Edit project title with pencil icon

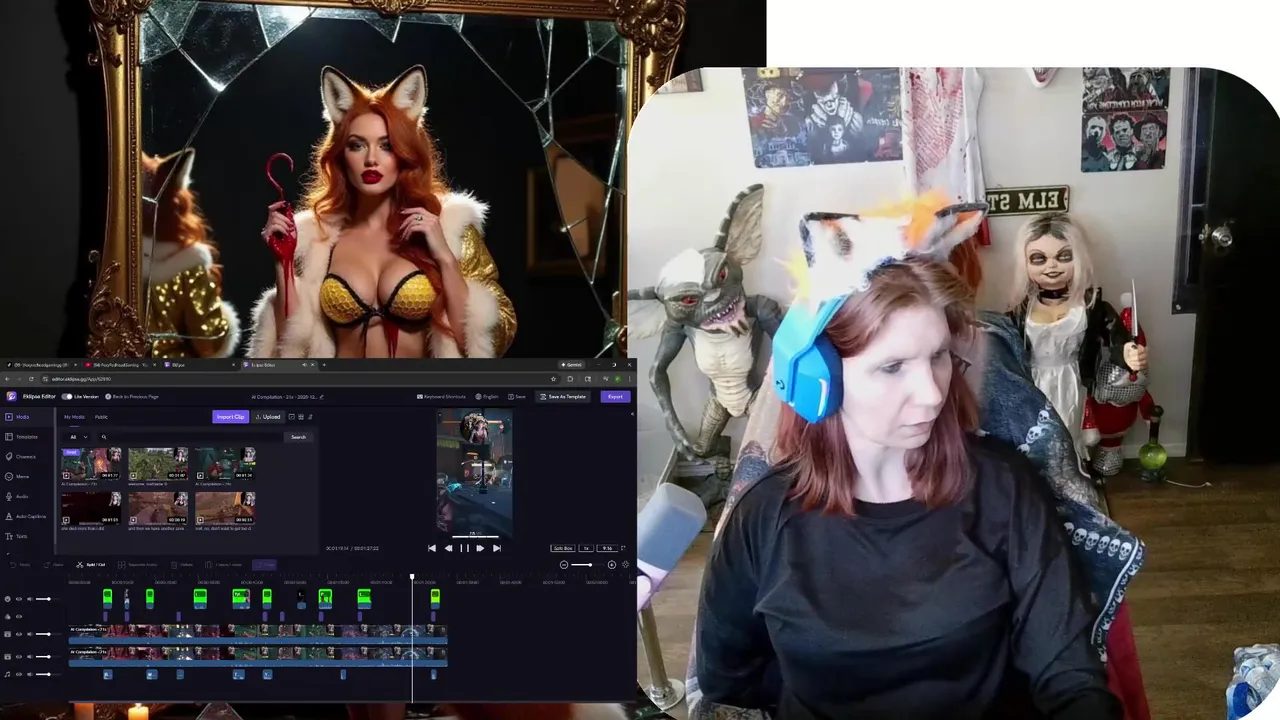(321, 397)
